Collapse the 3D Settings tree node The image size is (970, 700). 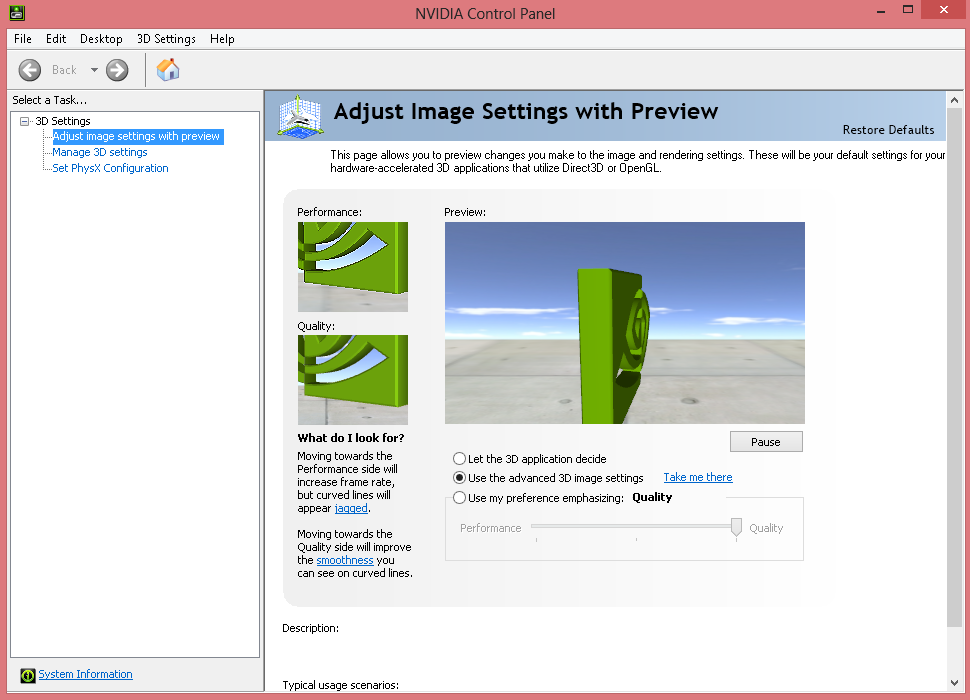coord(25,121)
